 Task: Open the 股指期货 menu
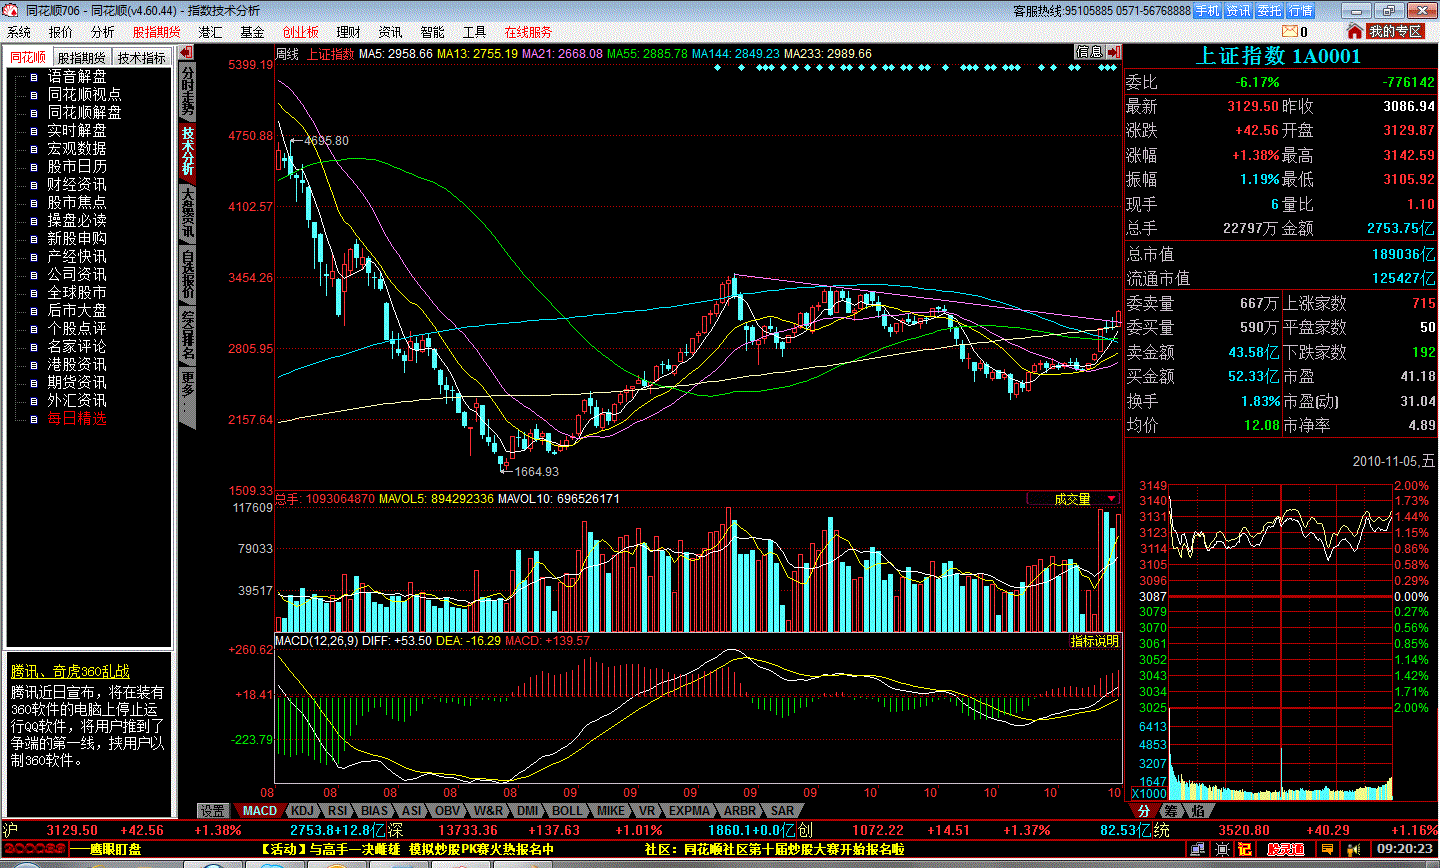157,32
